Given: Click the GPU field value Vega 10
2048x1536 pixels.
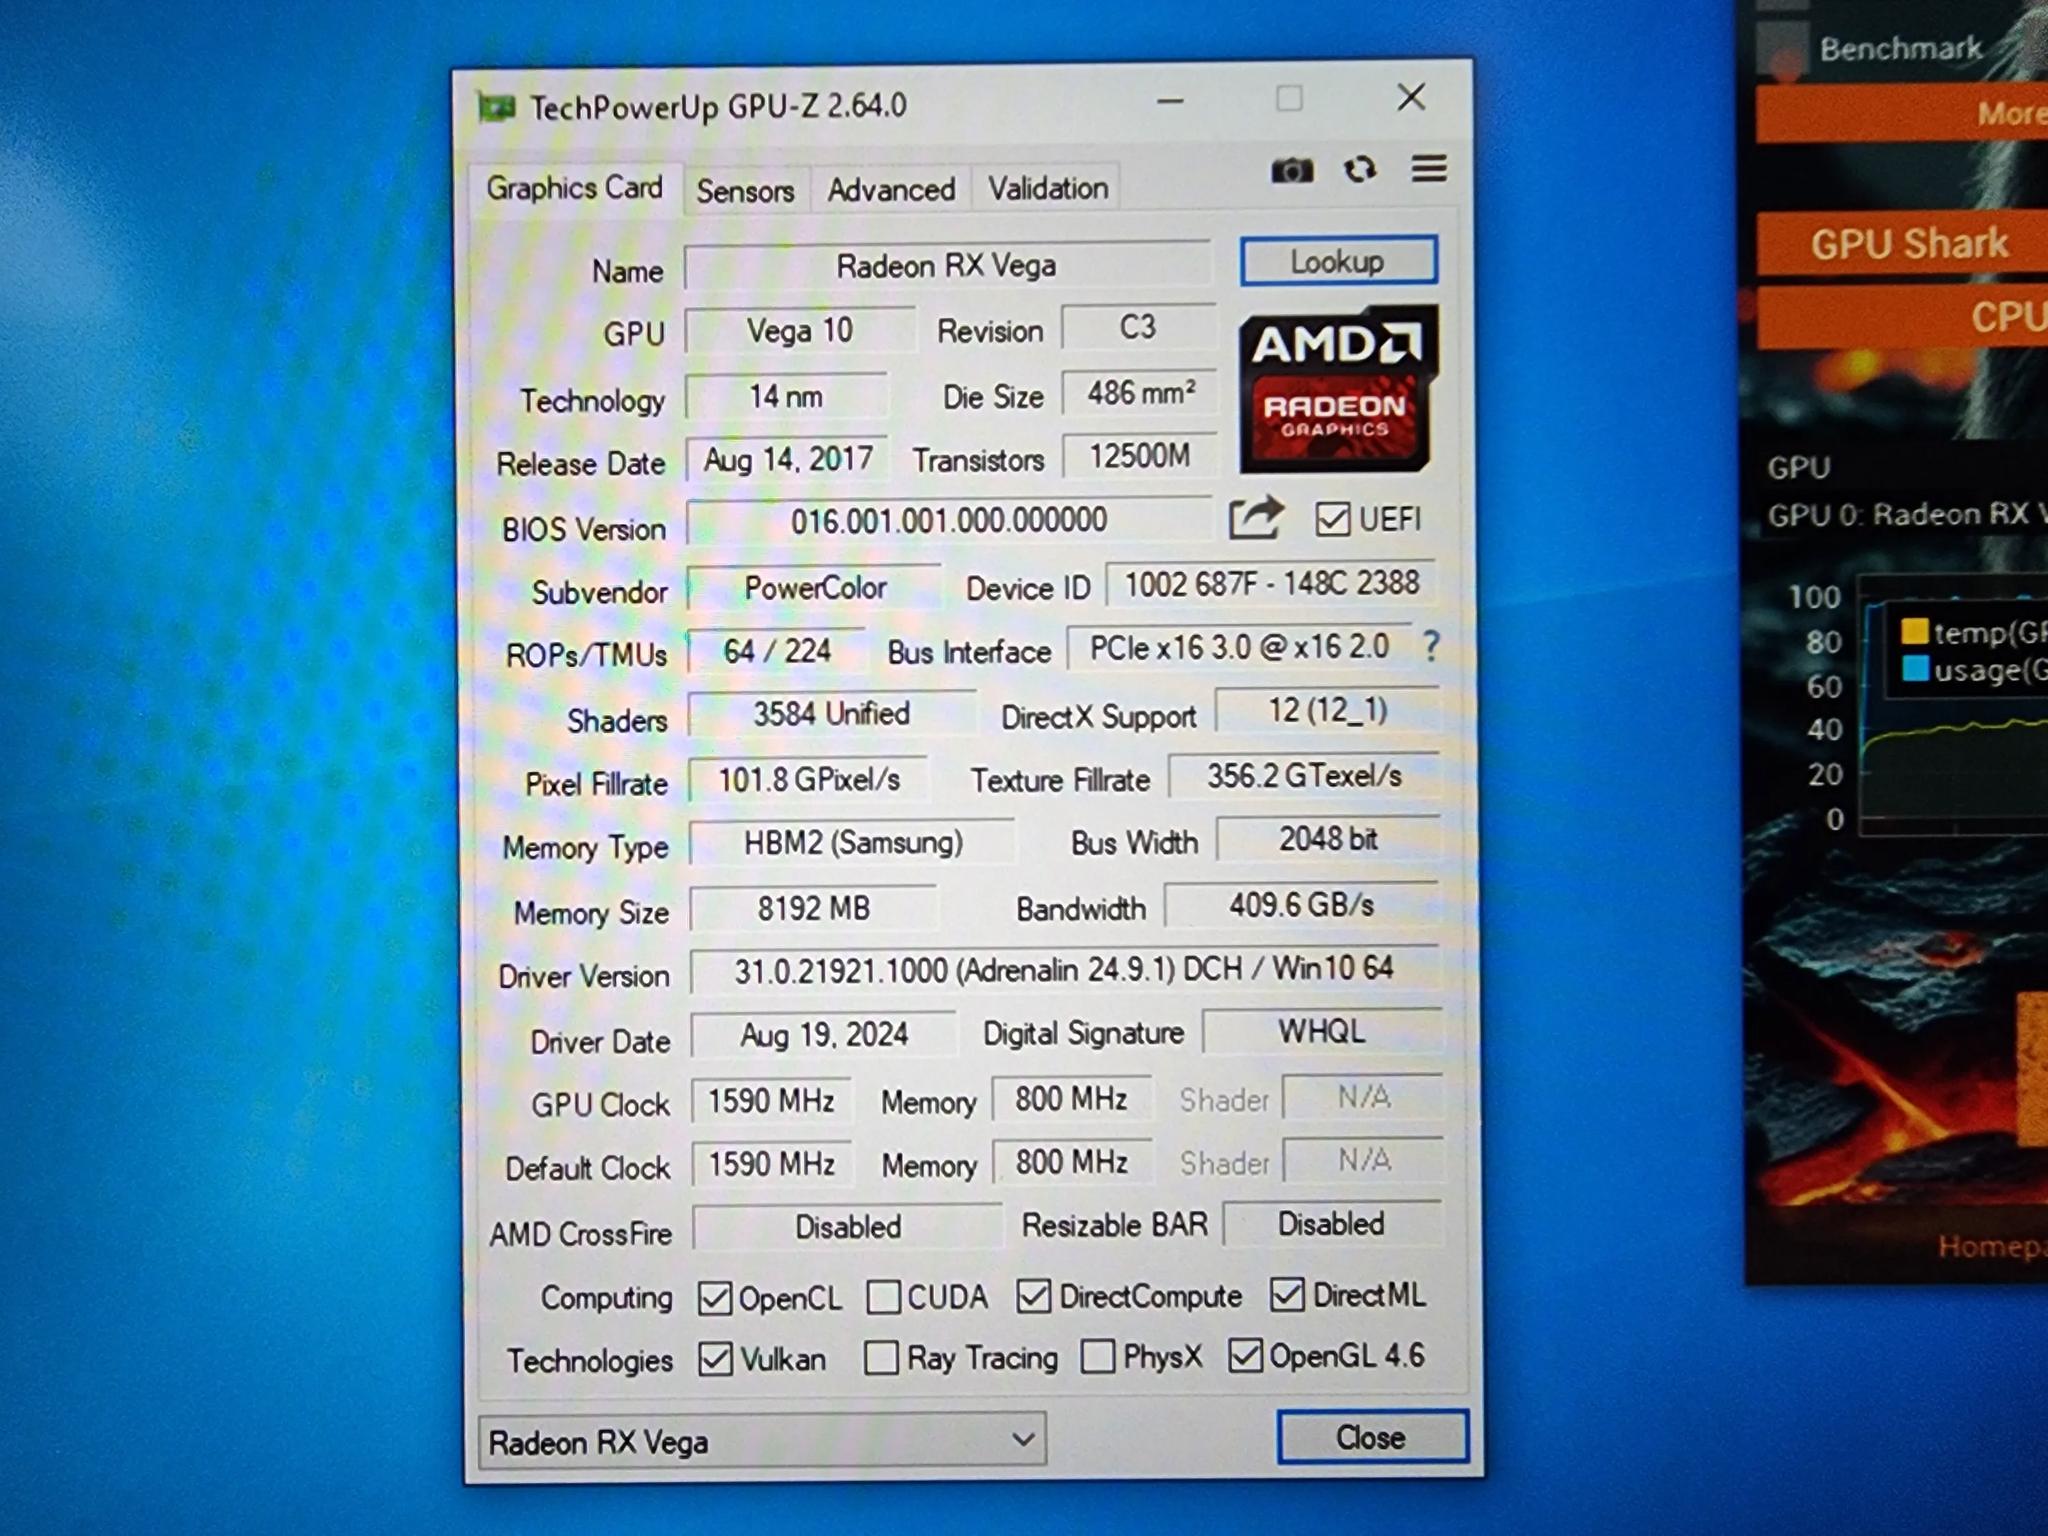Looking at the screenshot, I should pyautogui.click(x=800, y=331).
